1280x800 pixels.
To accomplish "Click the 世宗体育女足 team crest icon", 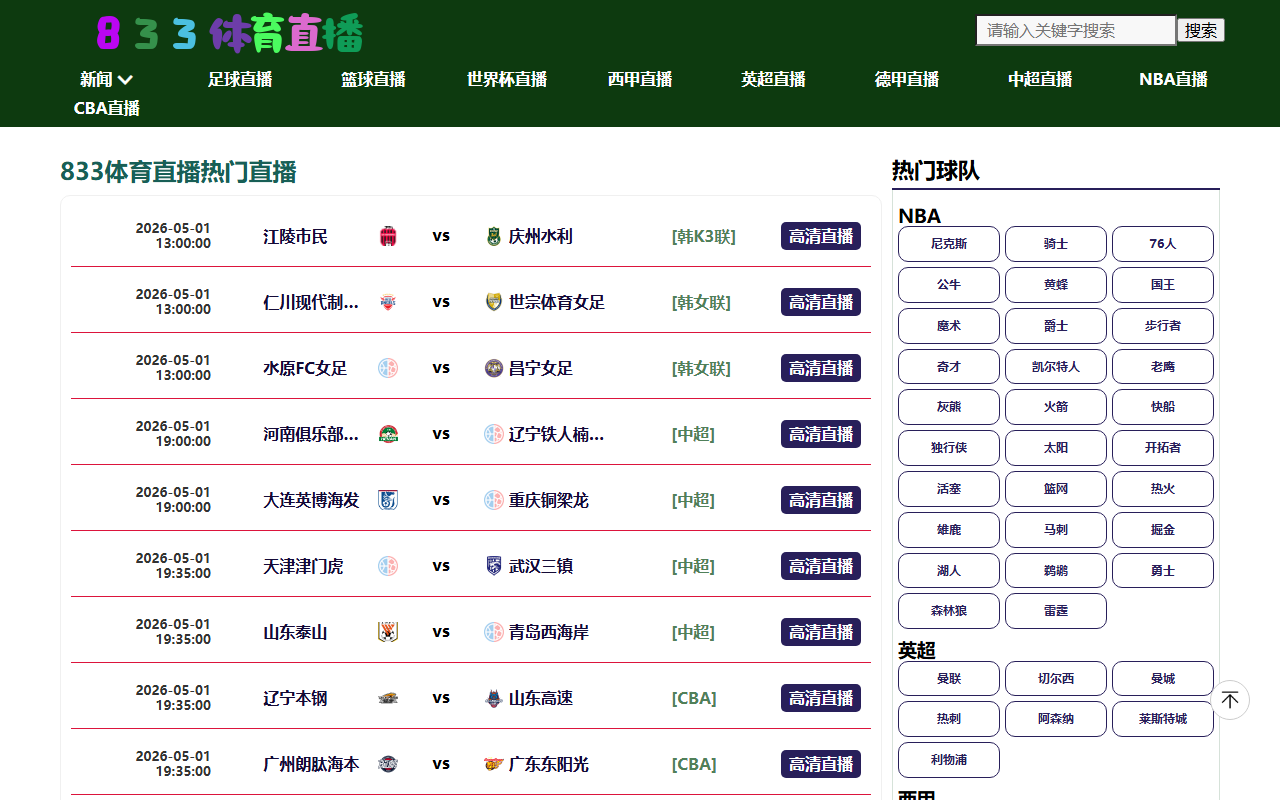I will (x=493, y=302).
